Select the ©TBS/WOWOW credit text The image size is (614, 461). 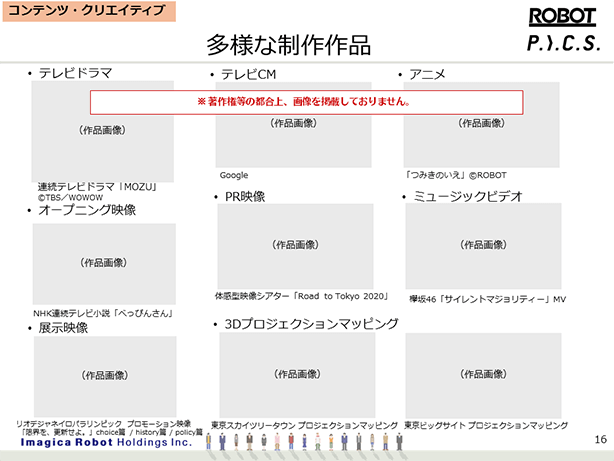[70, 197]
